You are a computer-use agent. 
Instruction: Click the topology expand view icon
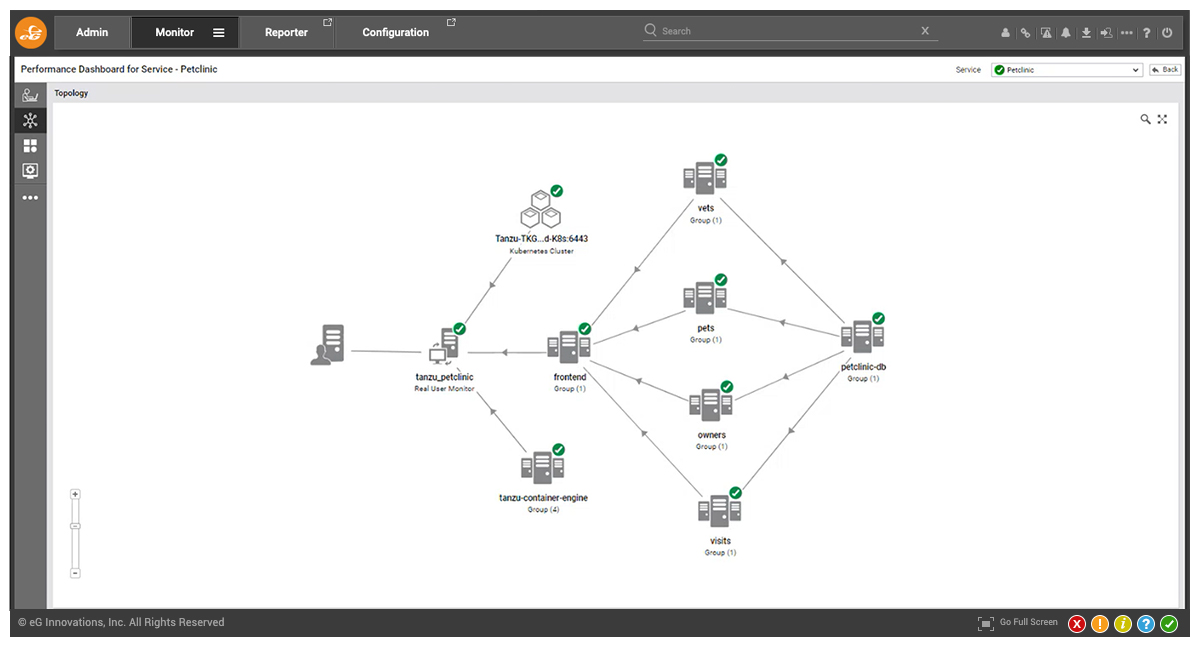(x=1163, y=119)
